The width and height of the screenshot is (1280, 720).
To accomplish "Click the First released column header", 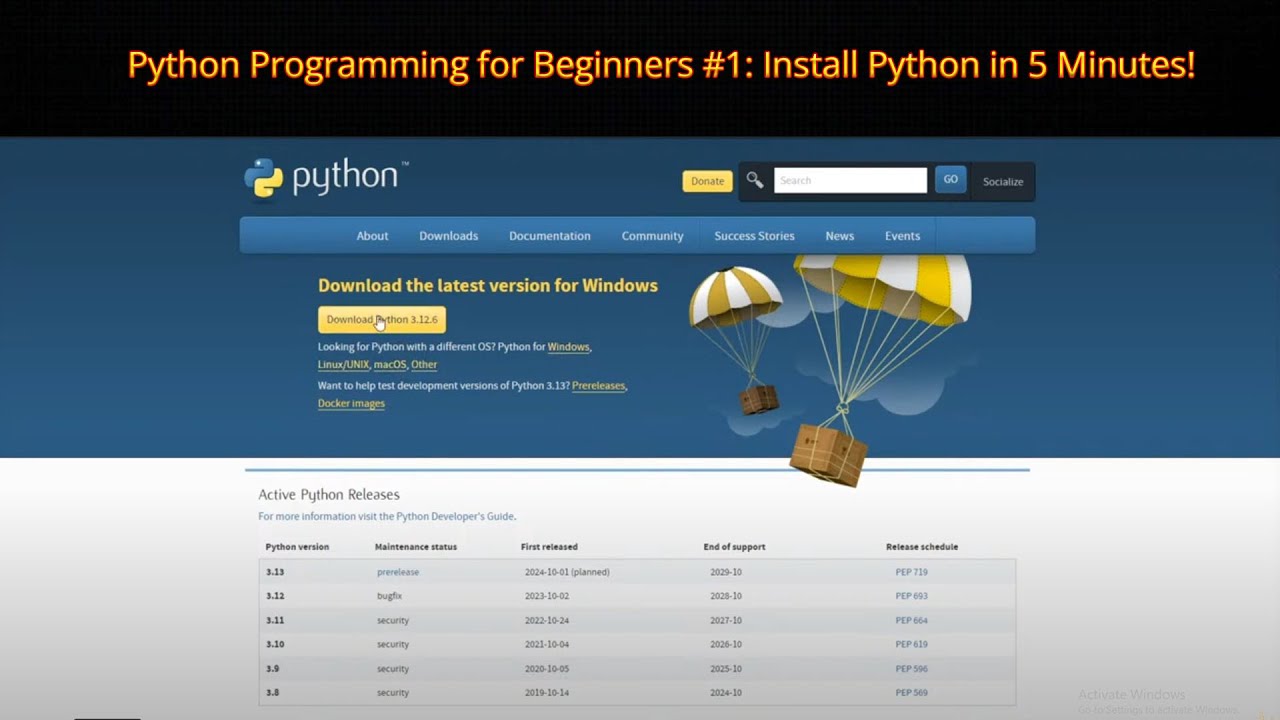I will [549, 547].
